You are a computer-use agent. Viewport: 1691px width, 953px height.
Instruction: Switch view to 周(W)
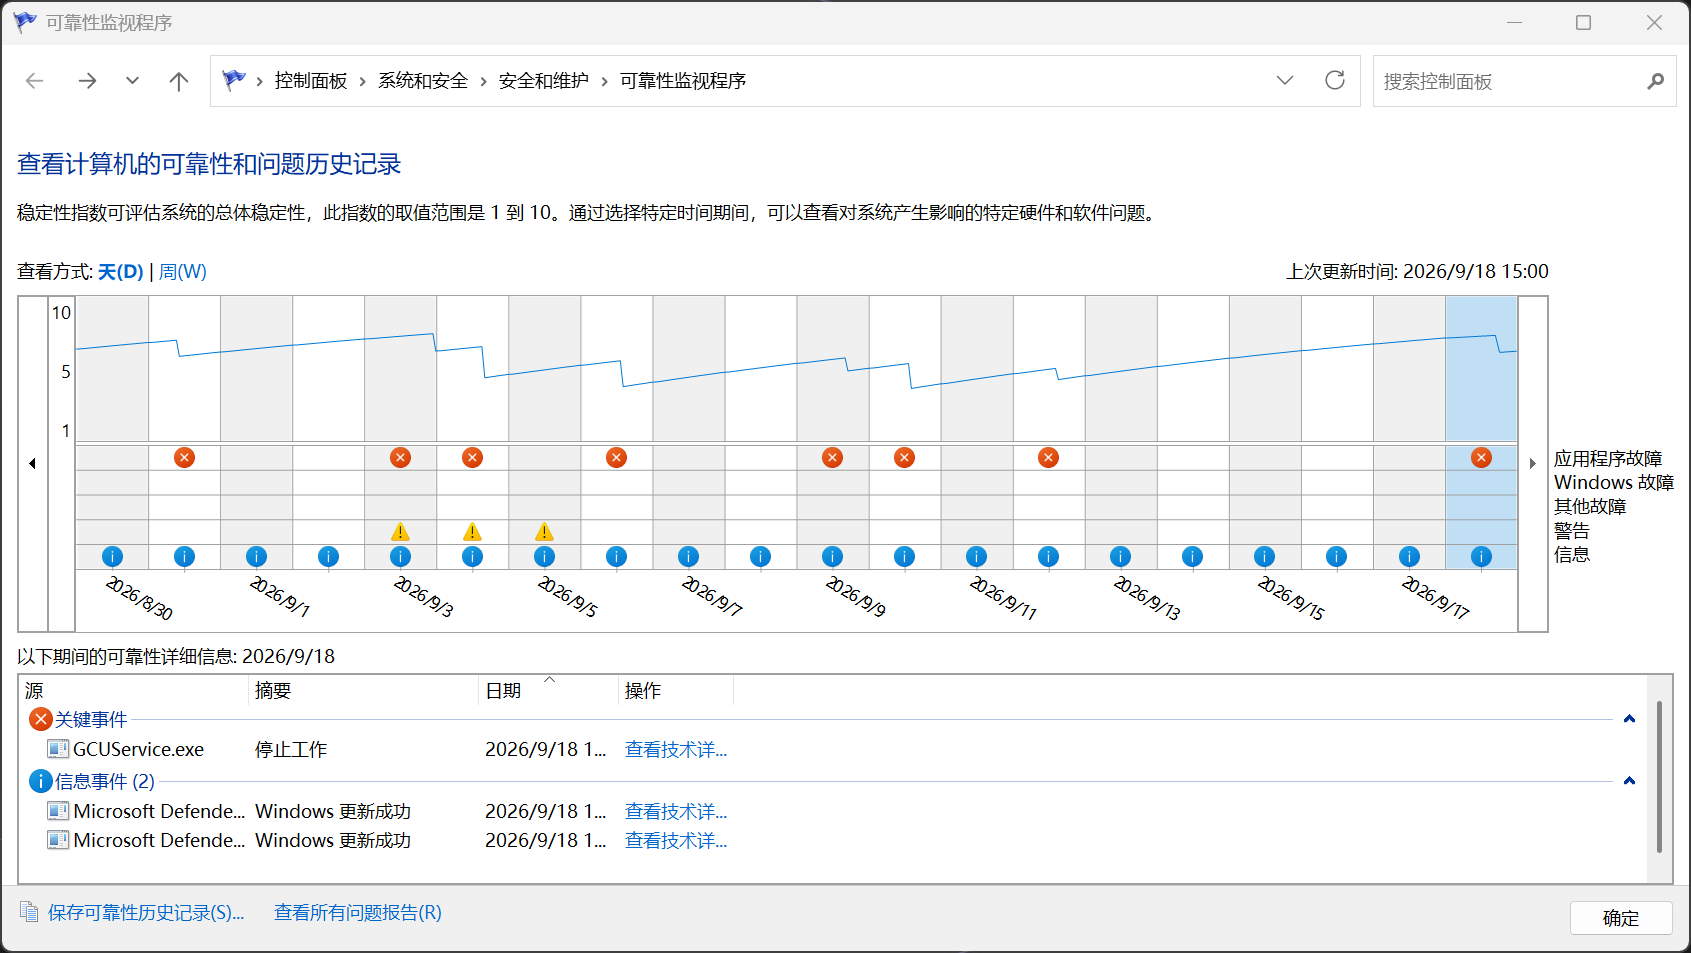pos(183,271)
